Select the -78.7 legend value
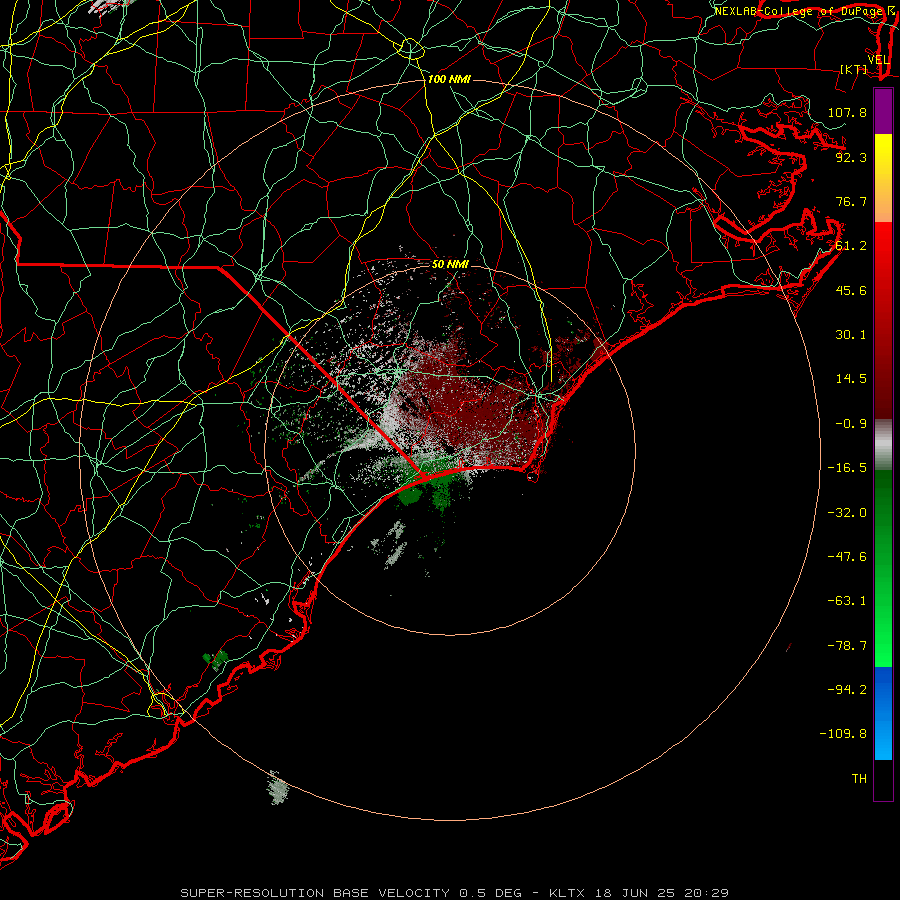900x900 pixels. pyautogui.click(x=847, y=646)
